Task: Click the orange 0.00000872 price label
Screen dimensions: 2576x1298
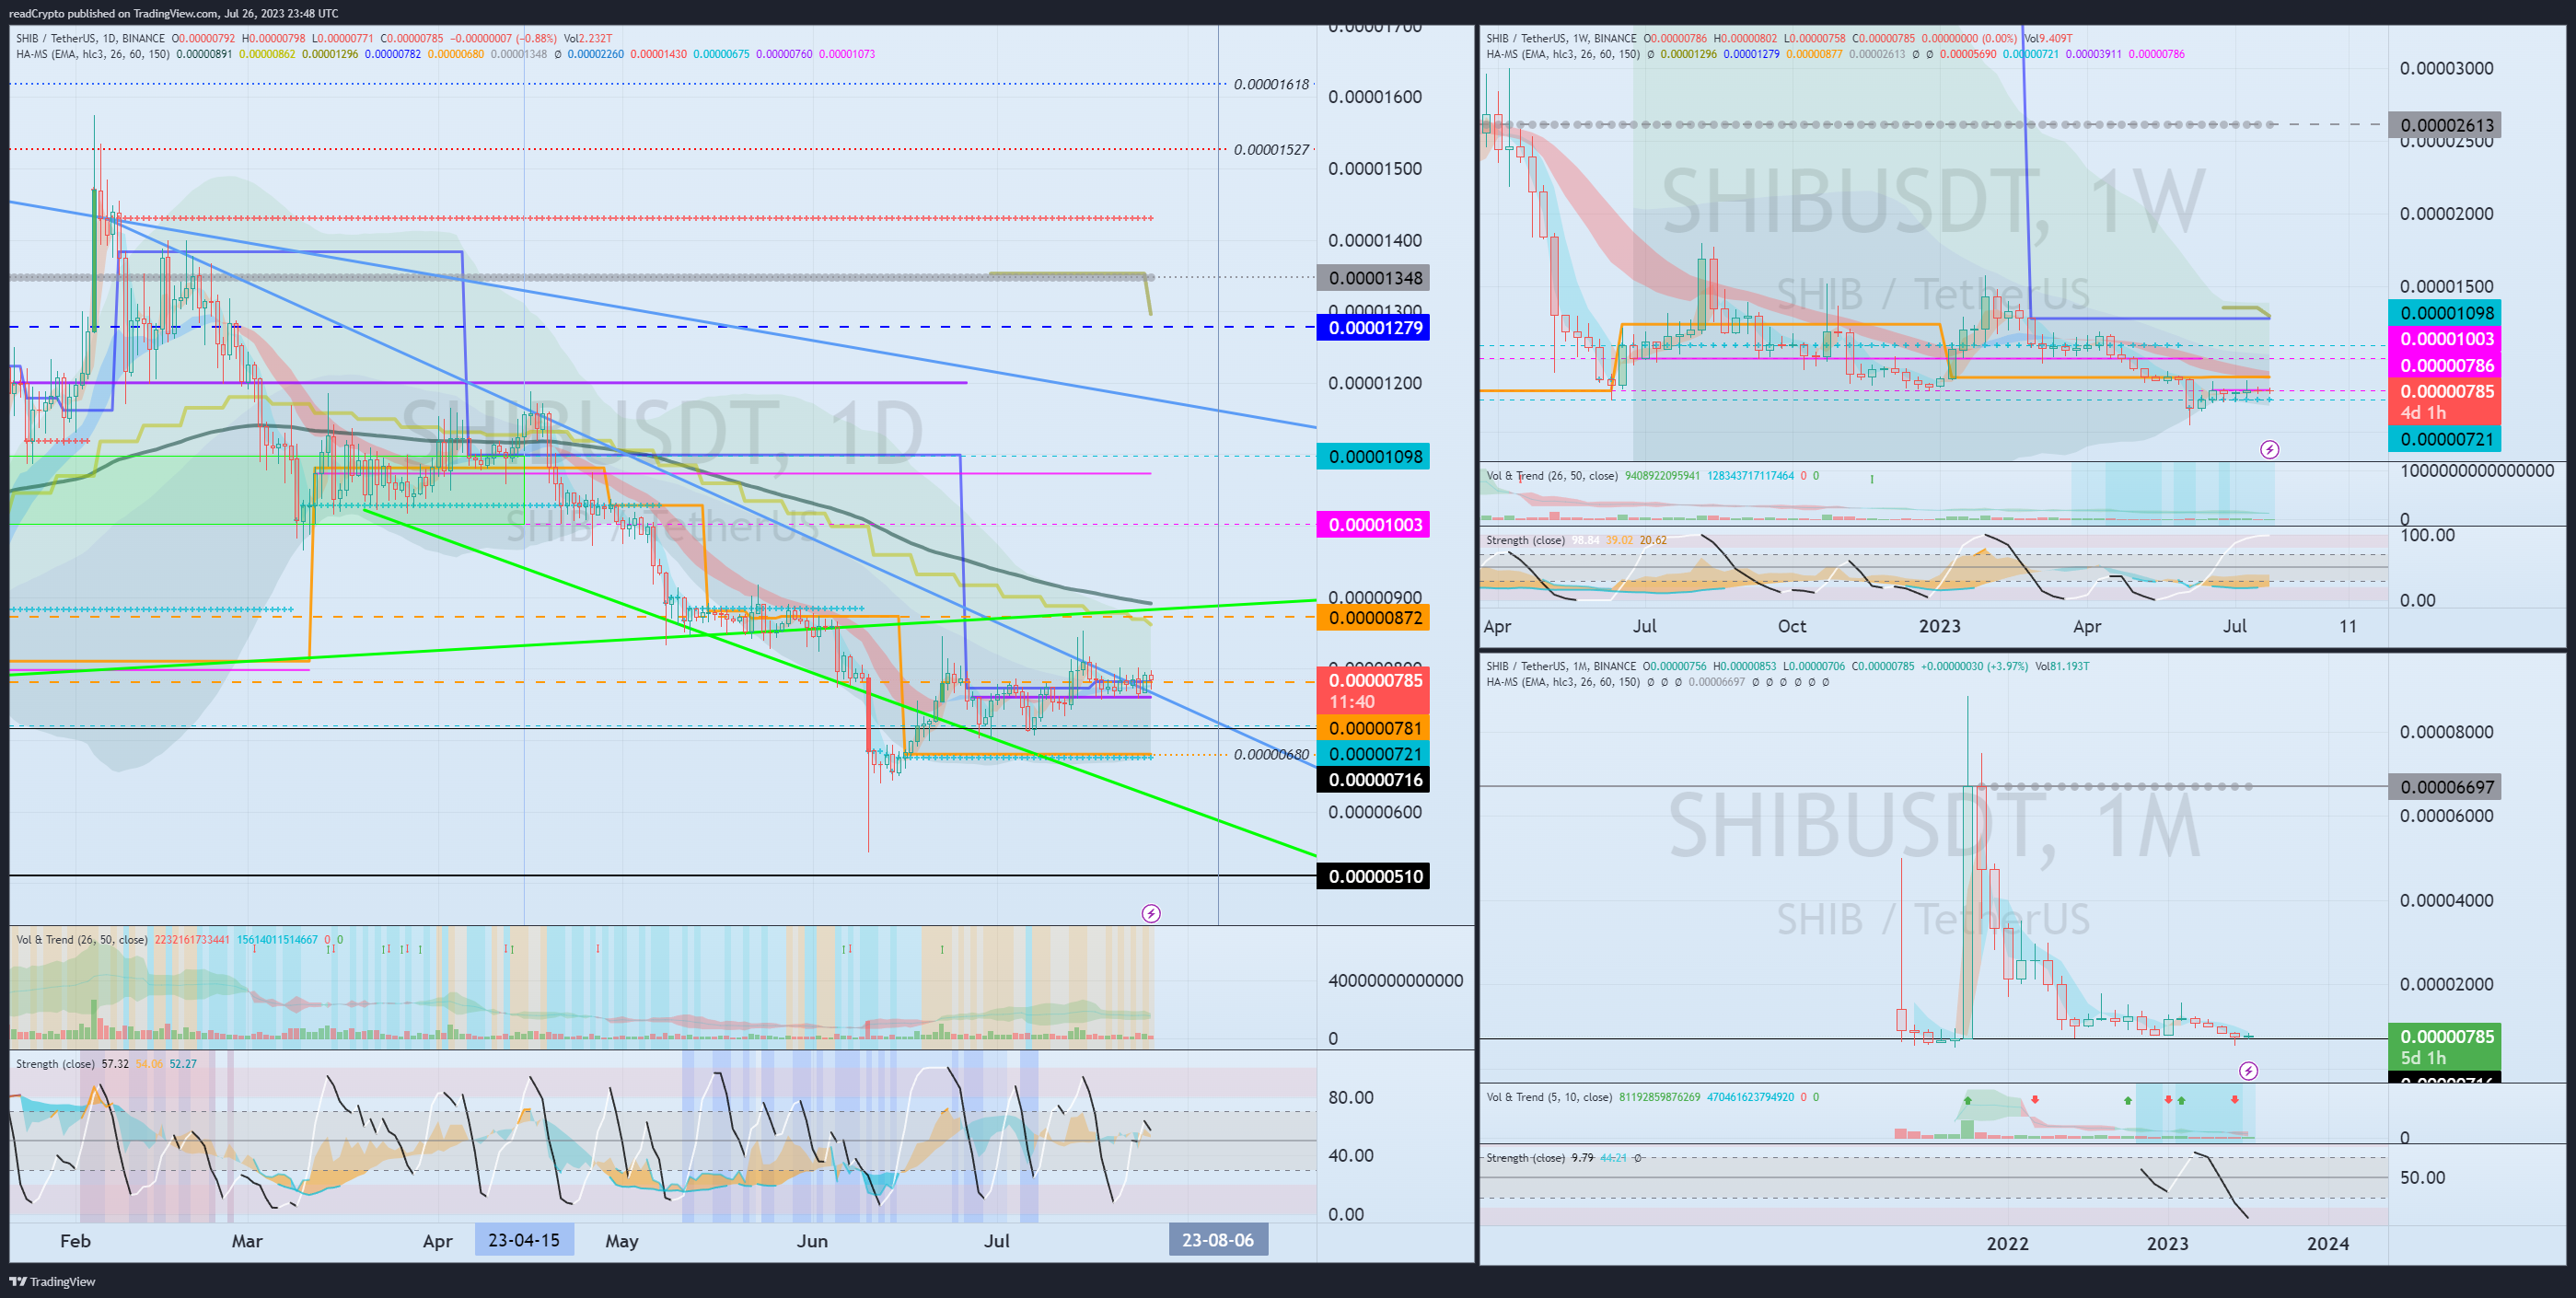Action: pyautogui.click(x=1373, y=618)
